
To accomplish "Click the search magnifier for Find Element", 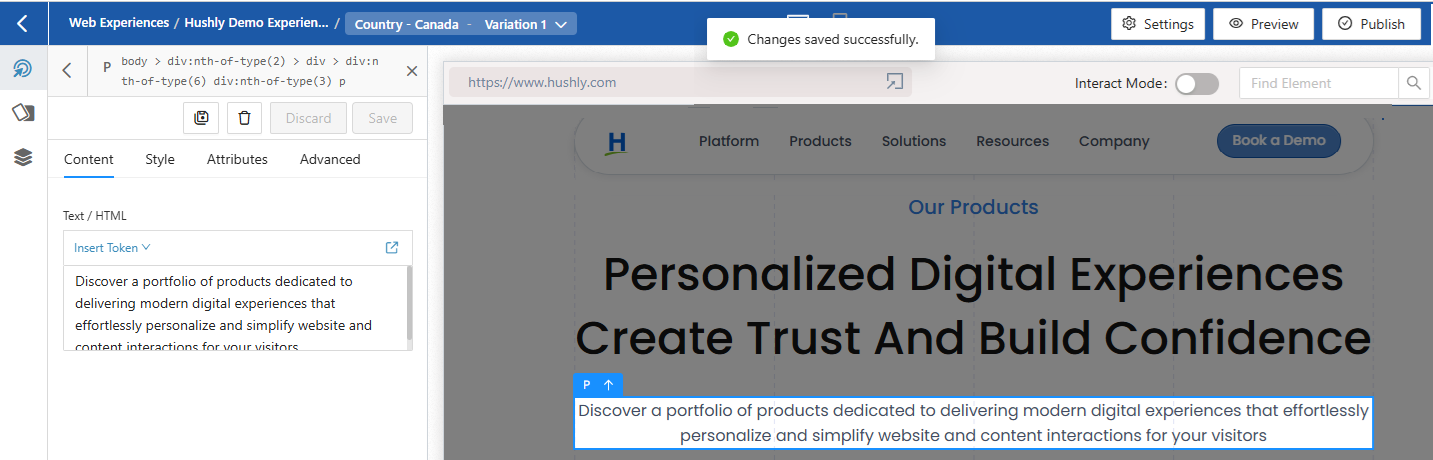I will coord(1413,83).
